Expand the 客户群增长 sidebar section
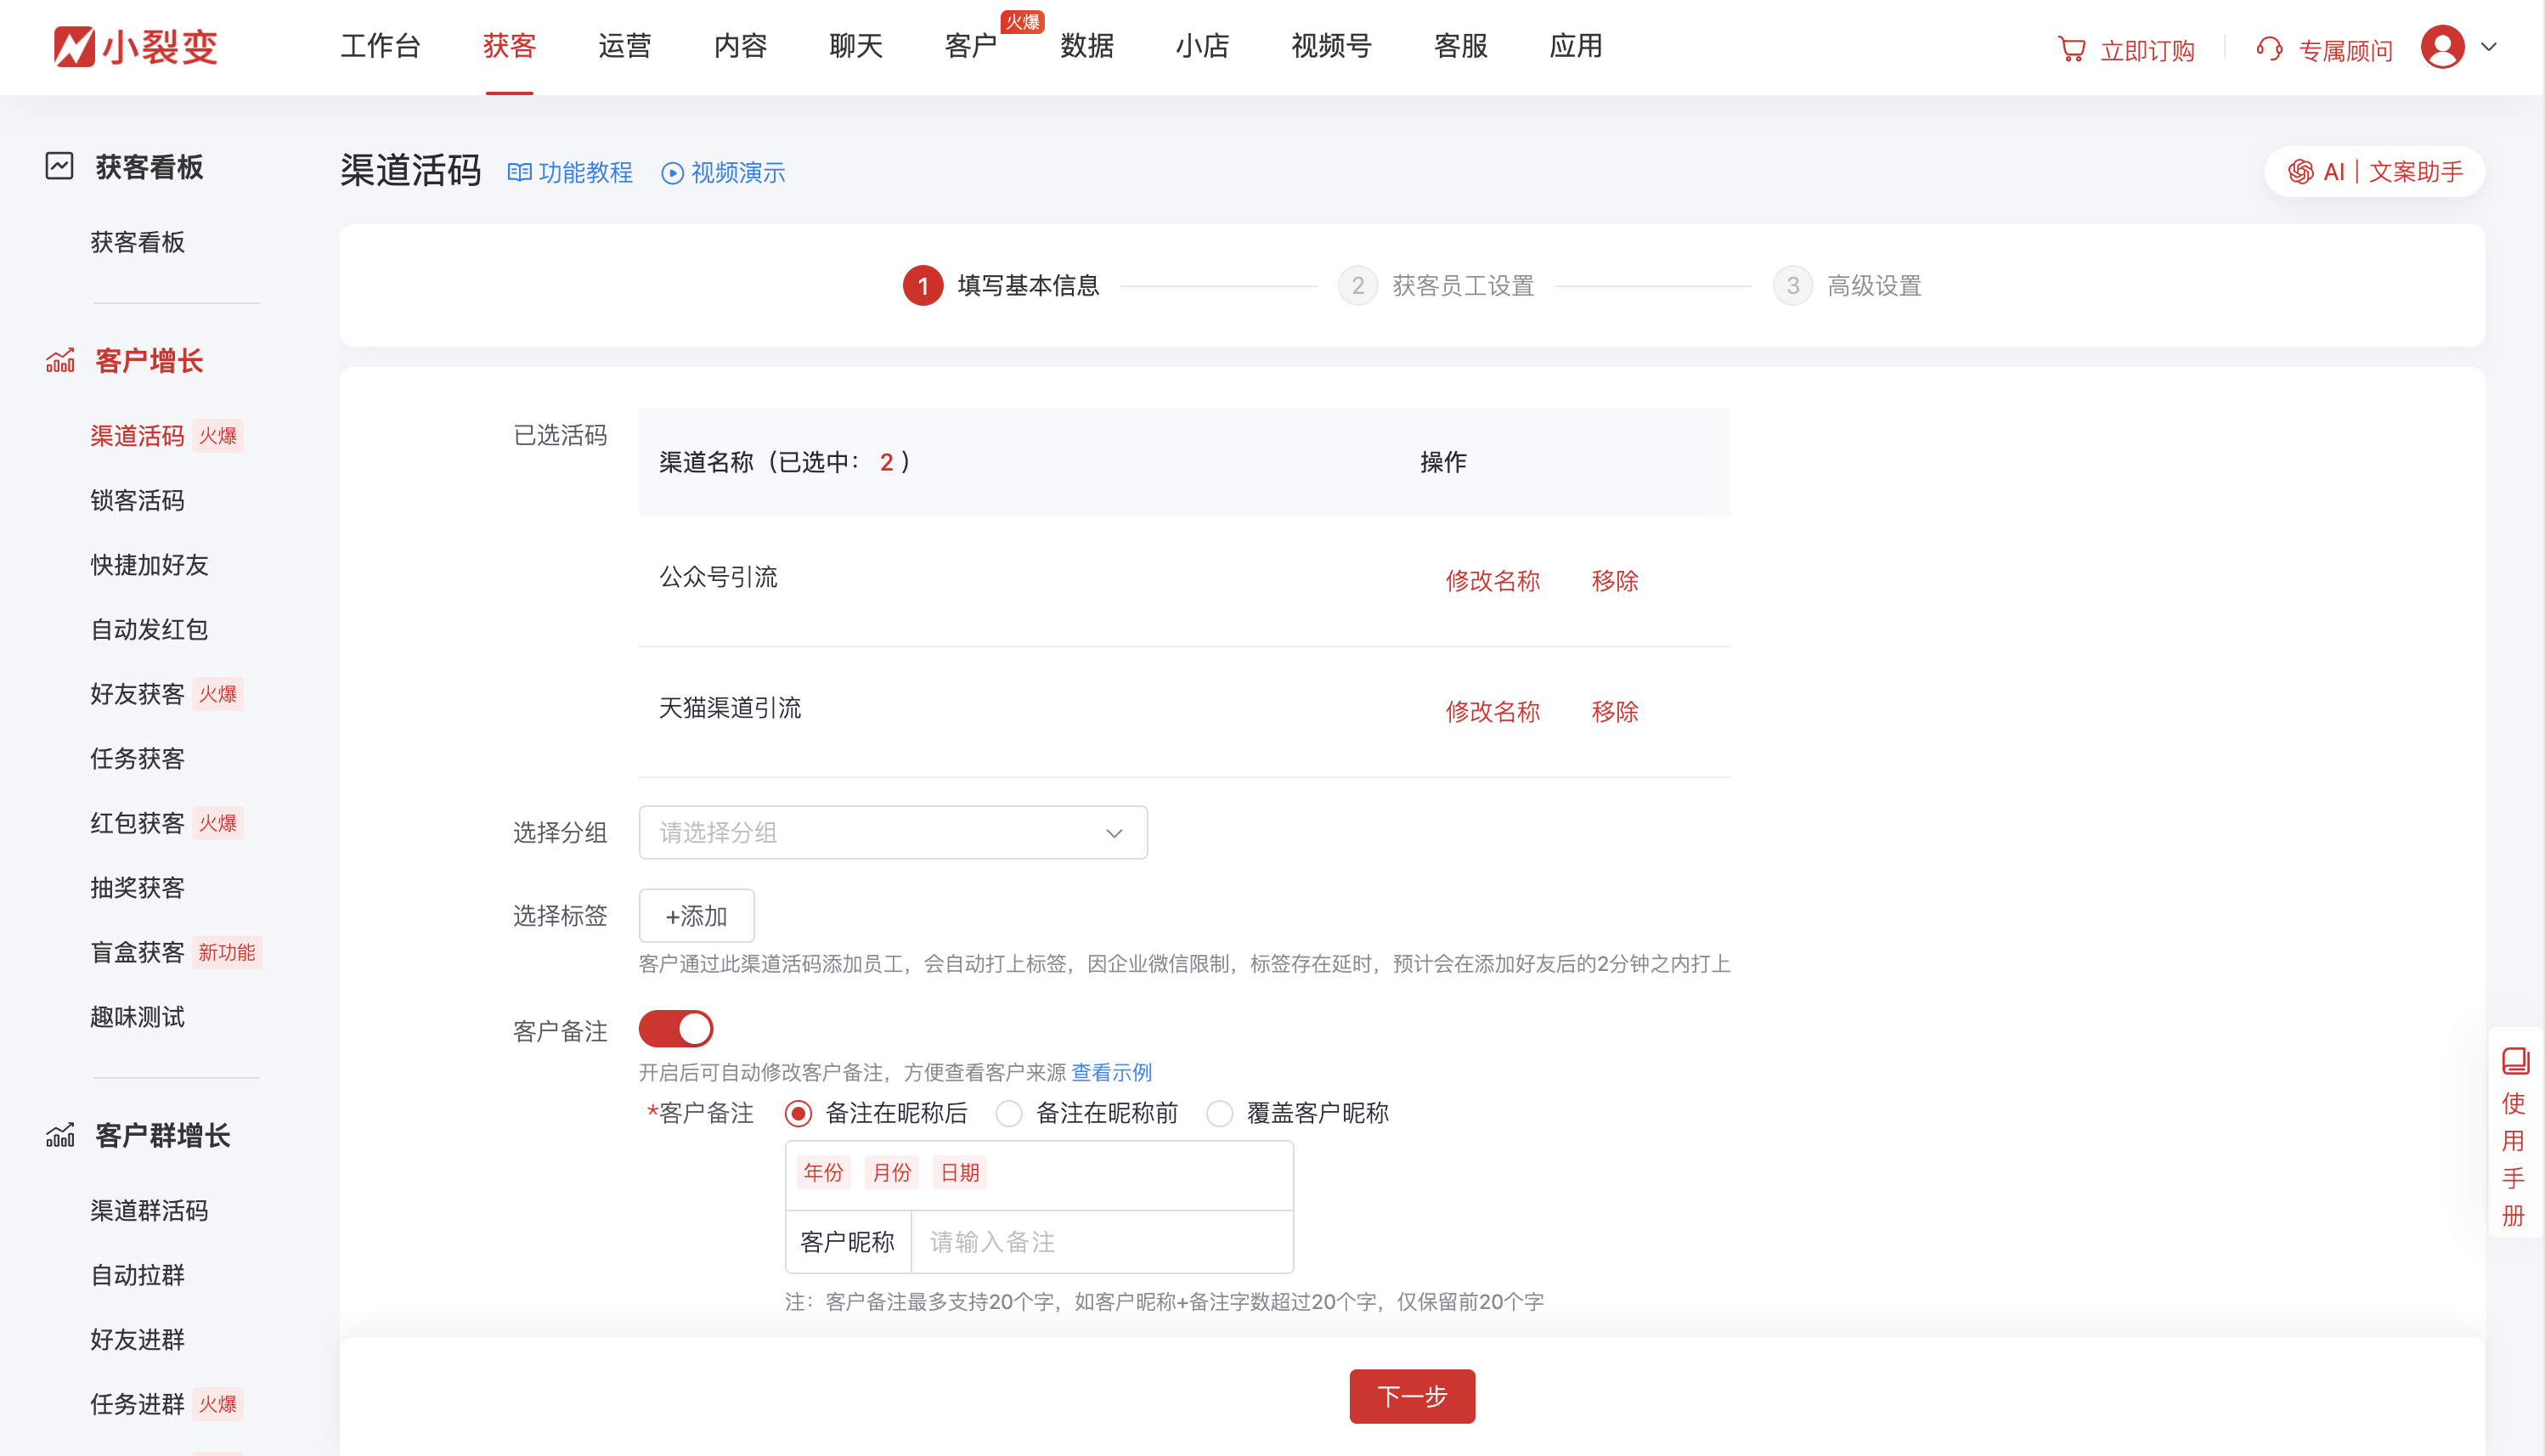 coord(162,1135)
